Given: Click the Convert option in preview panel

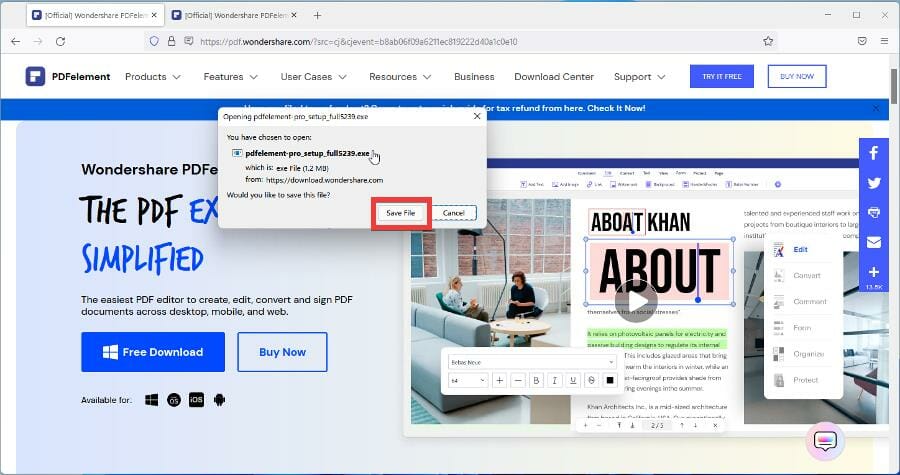Looking at the screenshot, I should point(806,275).
